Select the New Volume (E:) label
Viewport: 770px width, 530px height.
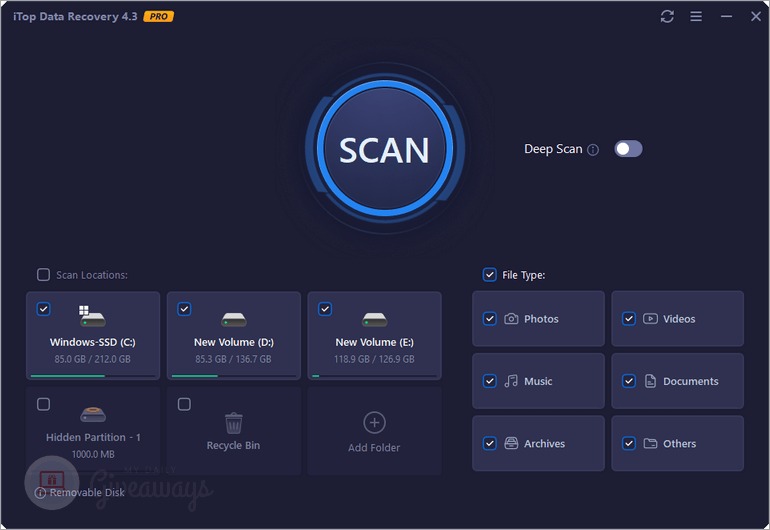coord(374,342)
